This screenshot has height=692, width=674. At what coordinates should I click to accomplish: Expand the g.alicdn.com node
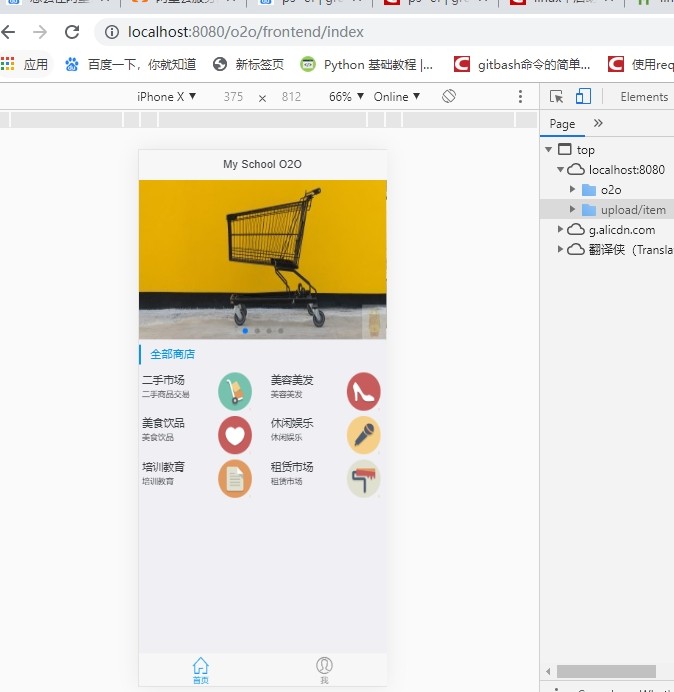click(x=560, y=229)
